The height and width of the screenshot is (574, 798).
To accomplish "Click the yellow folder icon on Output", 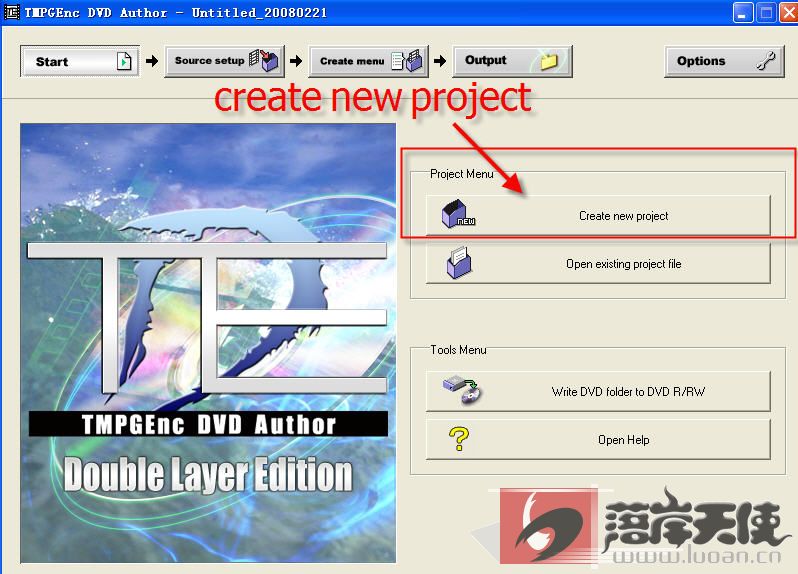I will [x=549, y=62].
